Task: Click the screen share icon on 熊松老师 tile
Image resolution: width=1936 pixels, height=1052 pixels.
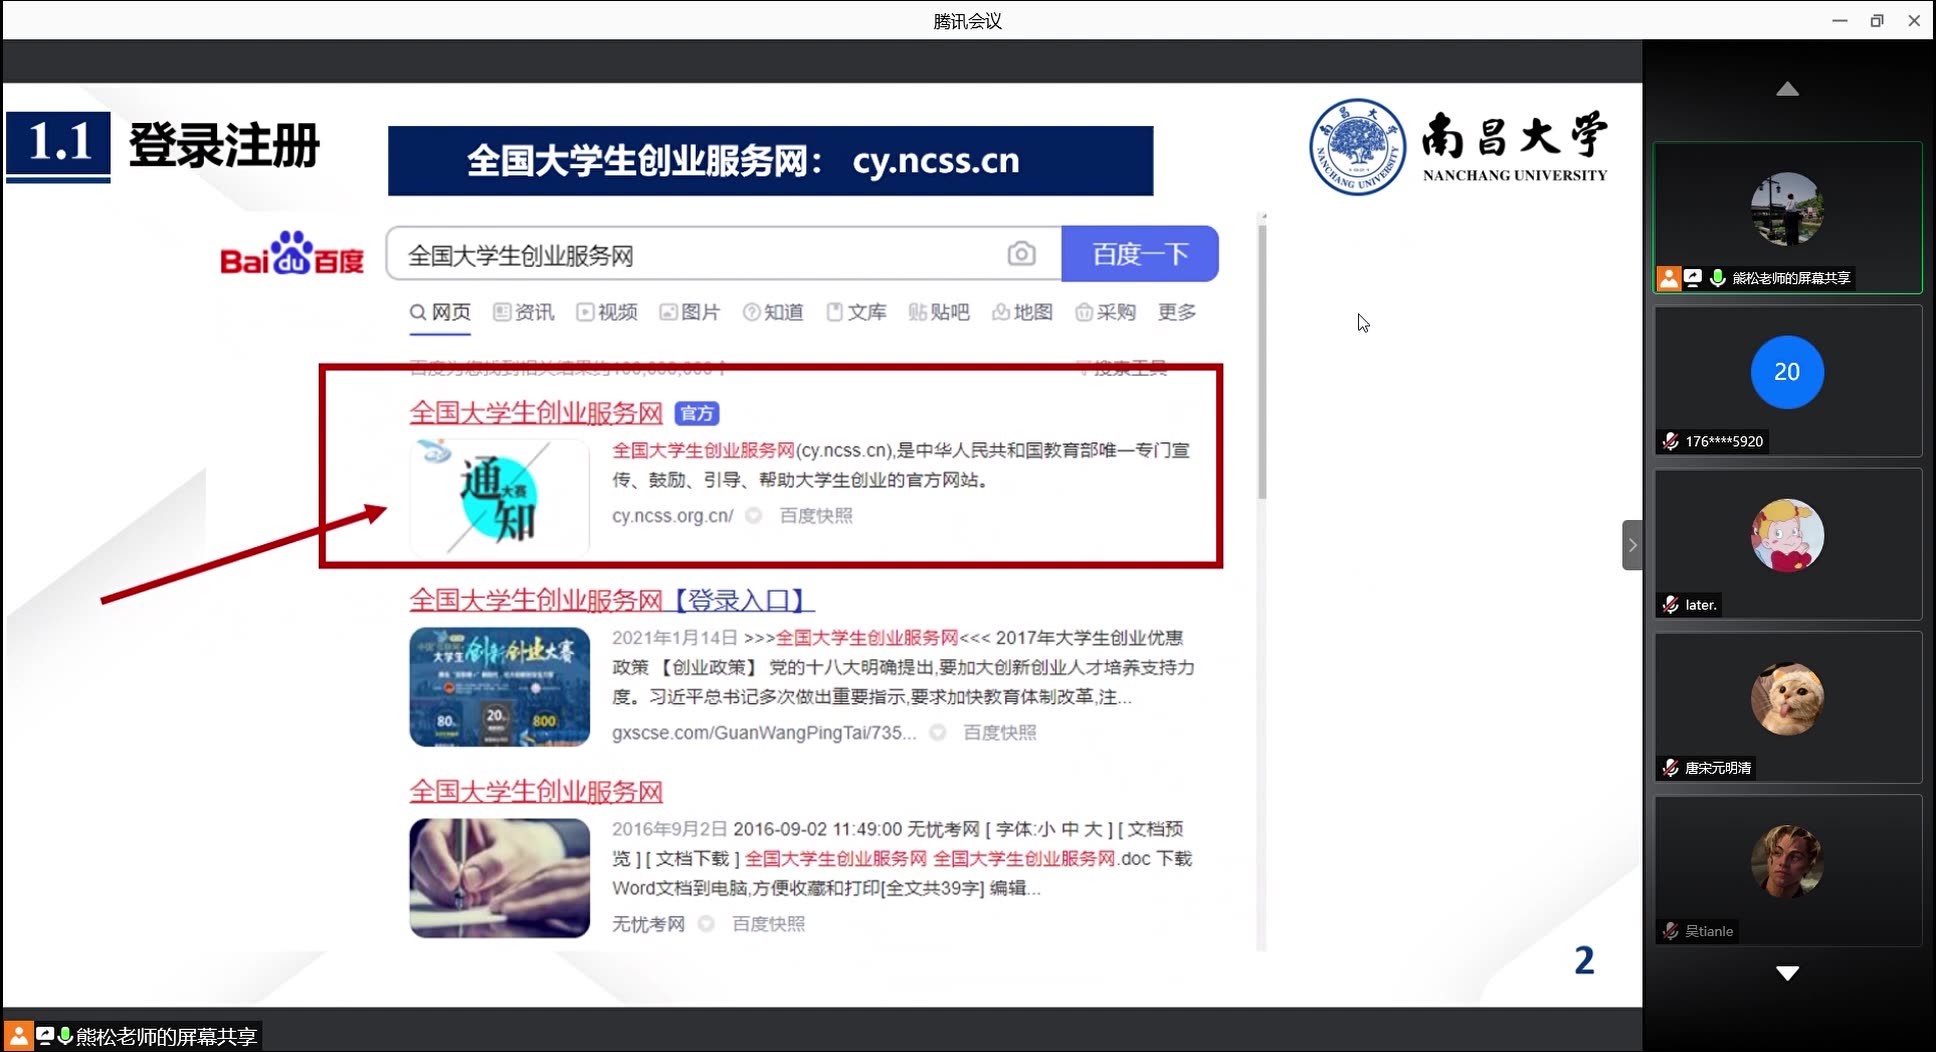Action: (x=1693, y=278)
